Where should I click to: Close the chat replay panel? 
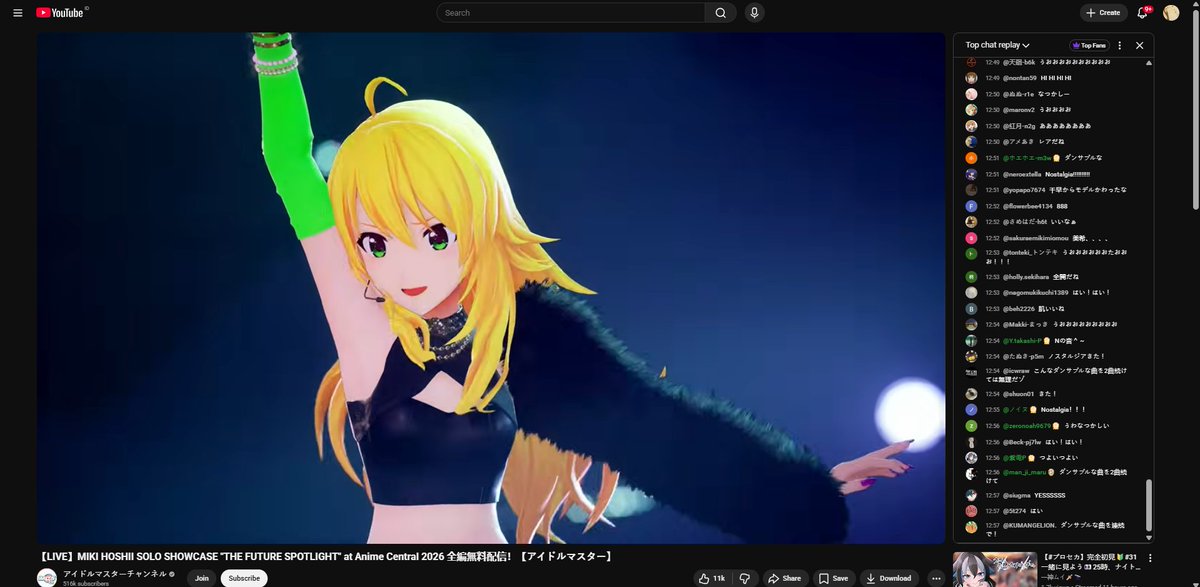[x=1139, y=45]
